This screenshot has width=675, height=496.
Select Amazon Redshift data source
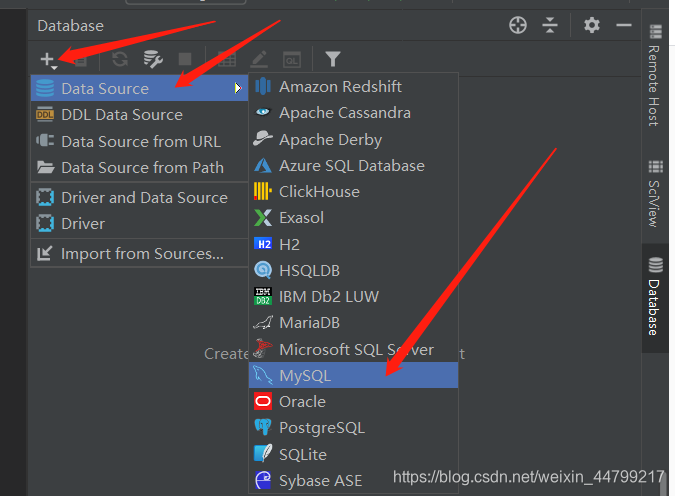coord(353,87)
